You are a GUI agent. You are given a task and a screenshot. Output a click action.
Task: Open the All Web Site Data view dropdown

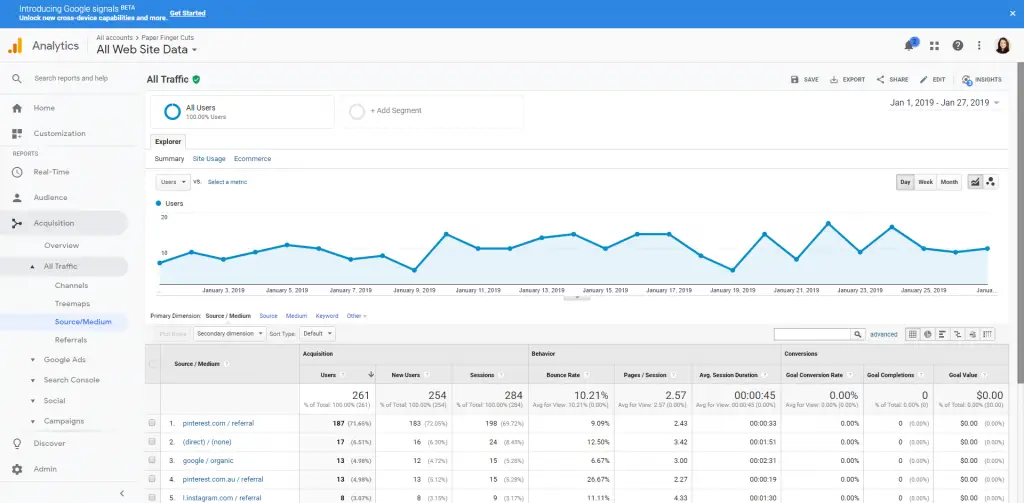coord(147,50)
